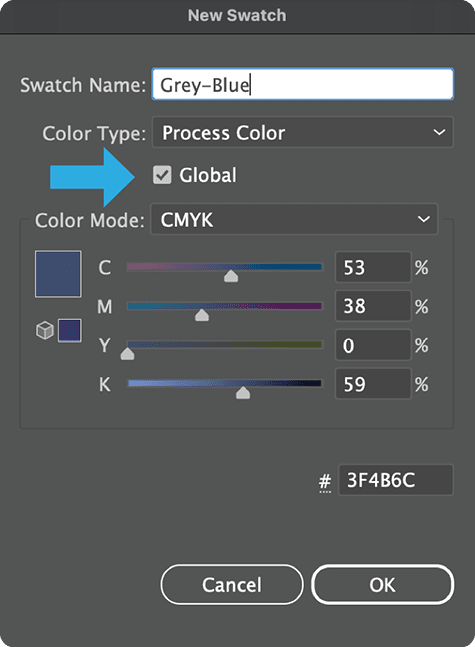Click the hex color code field
The width and height of the screenshot is (475, 647).
coord(396,480)
